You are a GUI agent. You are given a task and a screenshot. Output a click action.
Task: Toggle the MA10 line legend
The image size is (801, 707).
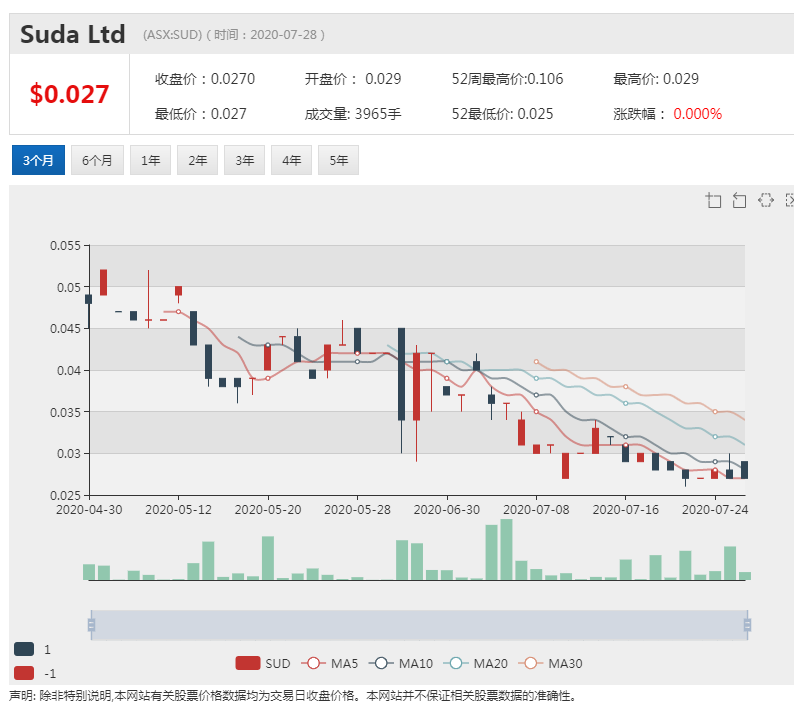(401, 664)
